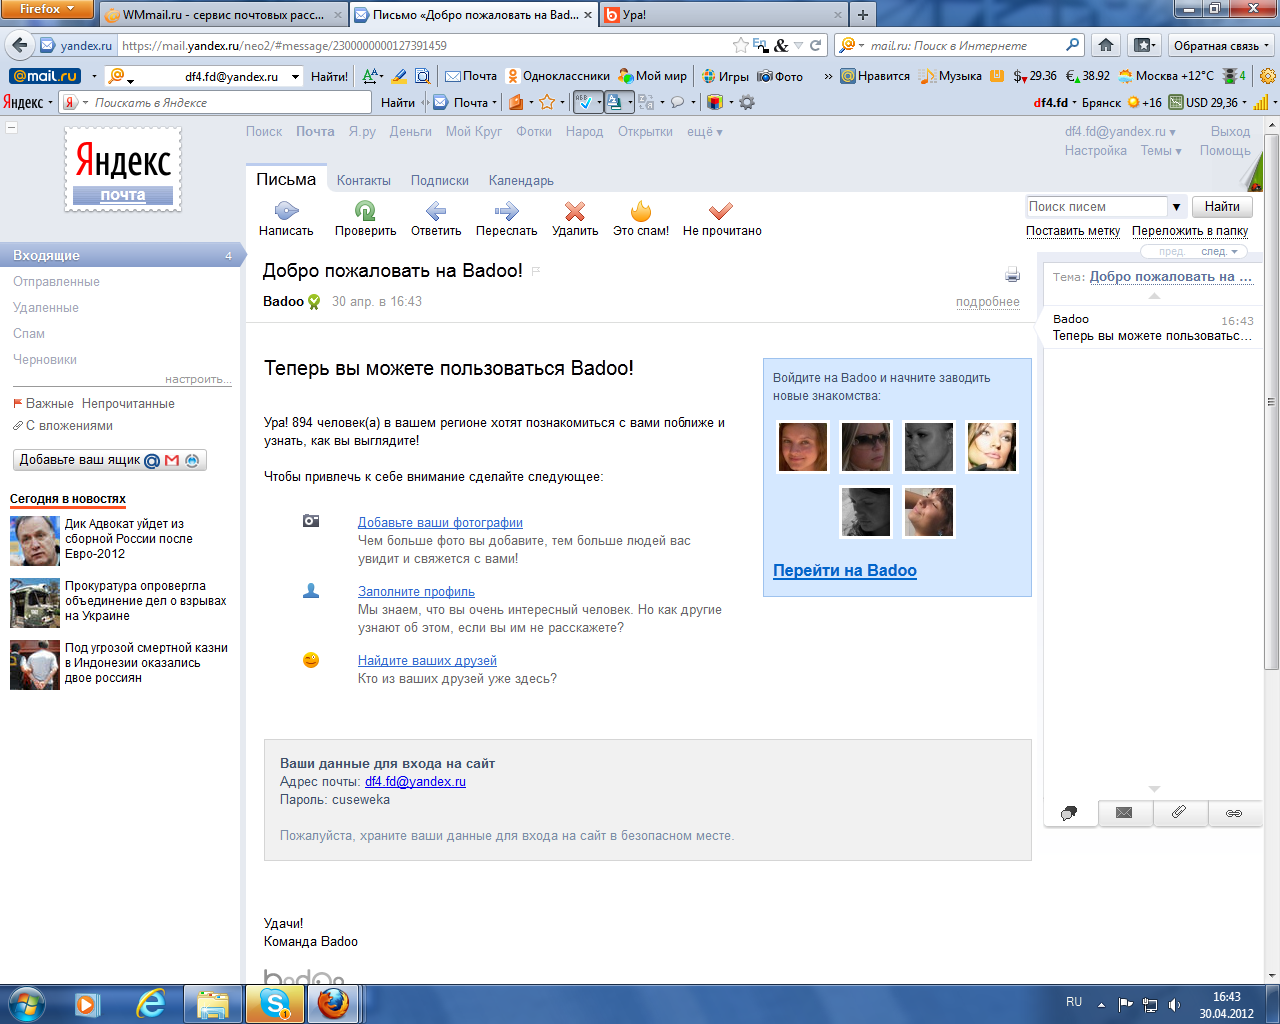Click the Удалить red cross icon
This screenshot has height=1024, width=1280.
(575, 210)
